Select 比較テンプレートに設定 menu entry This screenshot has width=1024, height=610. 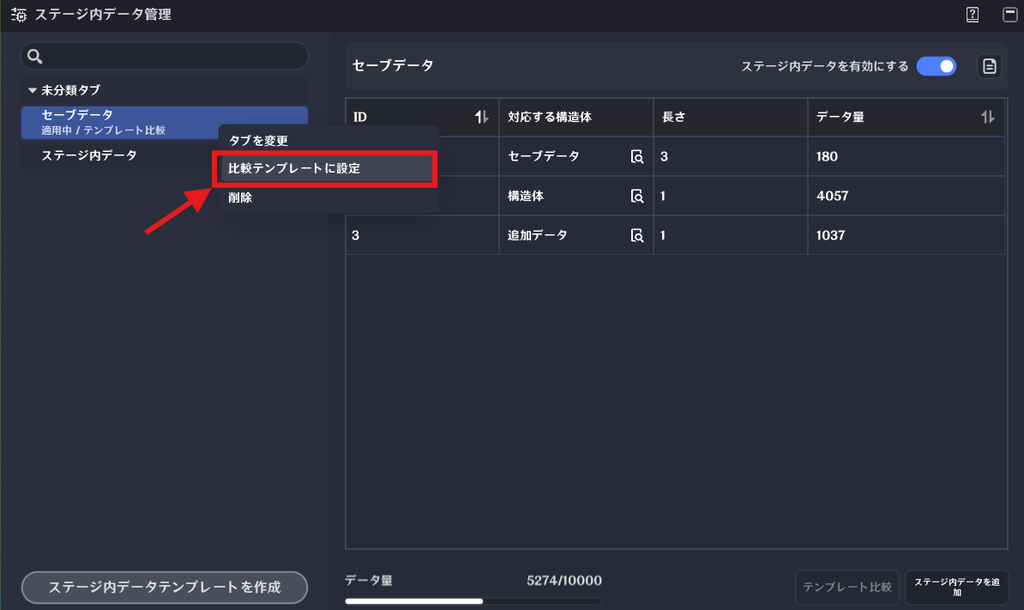[326, 169]
